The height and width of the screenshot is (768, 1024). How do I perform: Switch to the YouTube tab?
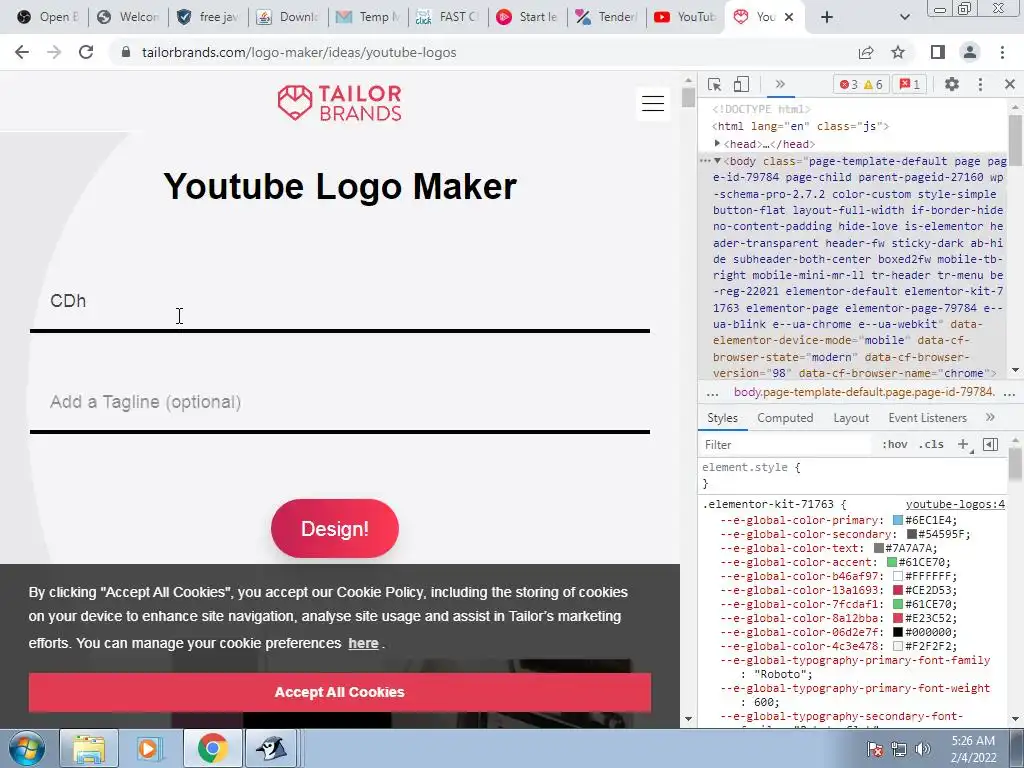[684, 17]
